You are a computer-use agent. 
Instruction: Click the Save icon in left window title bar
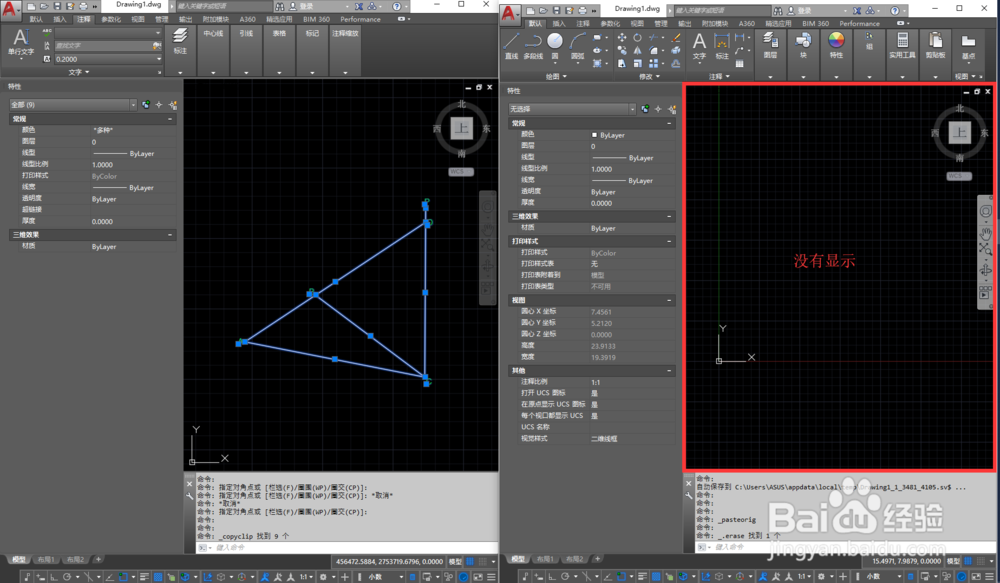click(x=57, y=6)
